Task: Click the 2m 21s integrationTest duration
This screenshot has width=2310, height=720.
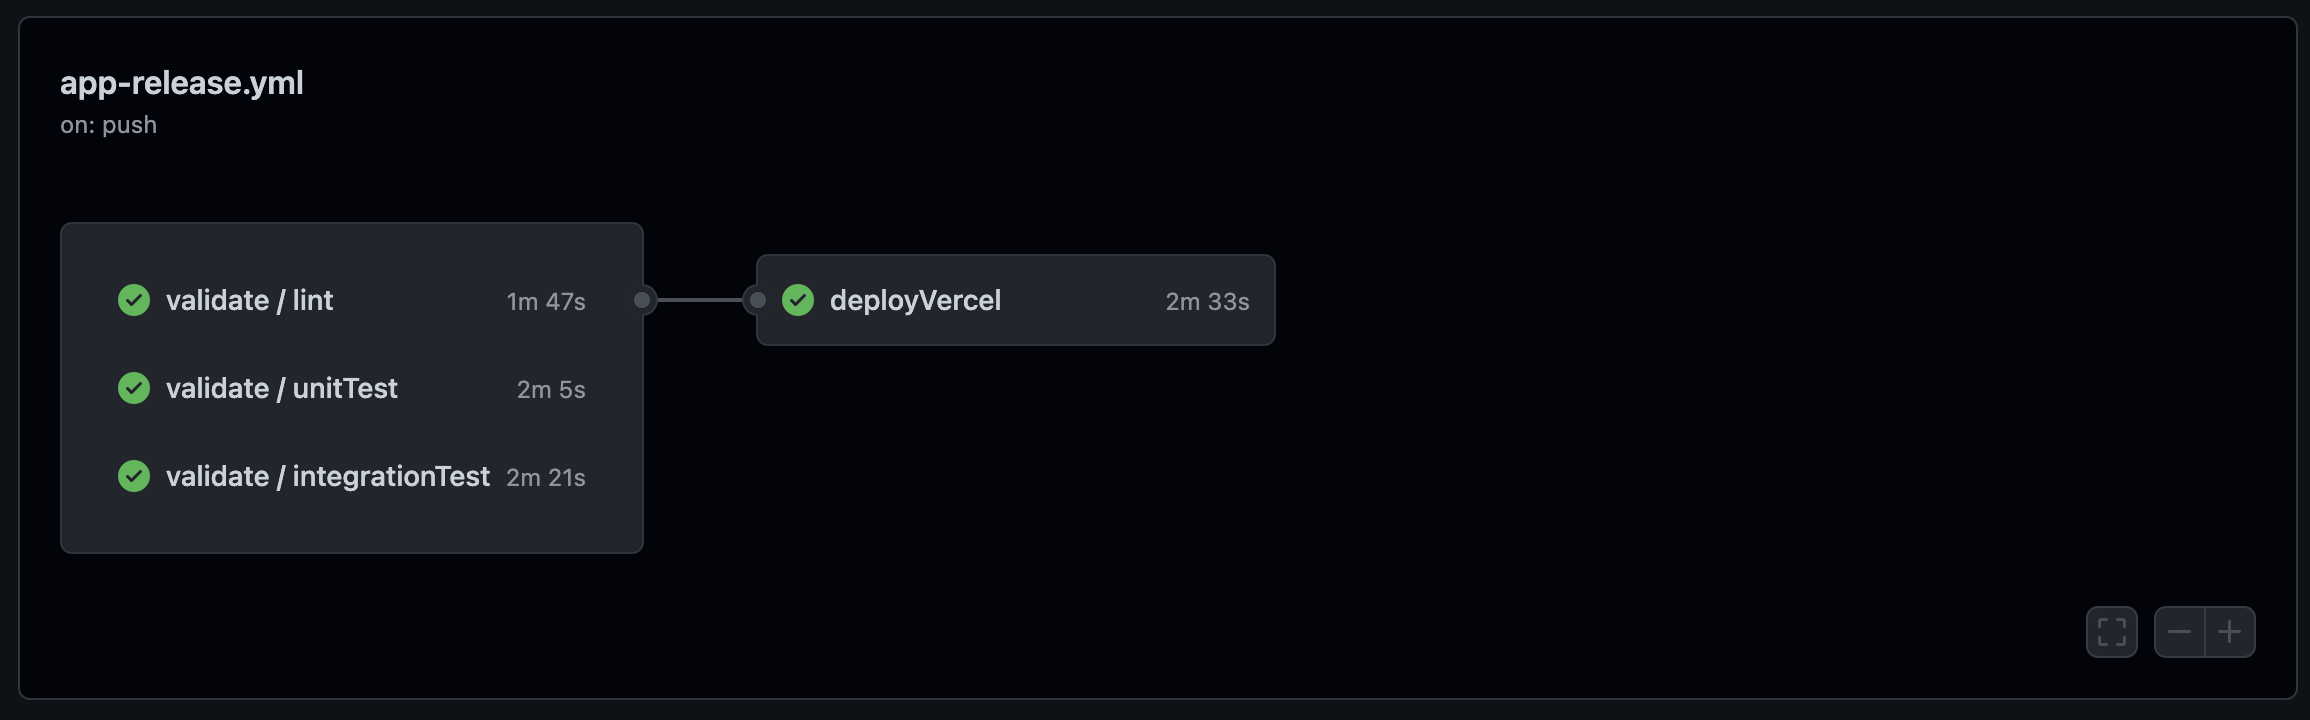Action: [546, 477]
